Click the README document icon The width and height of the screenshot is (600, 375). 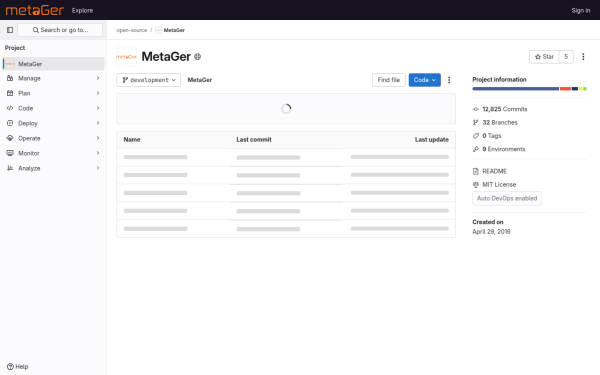coord(476,171)
